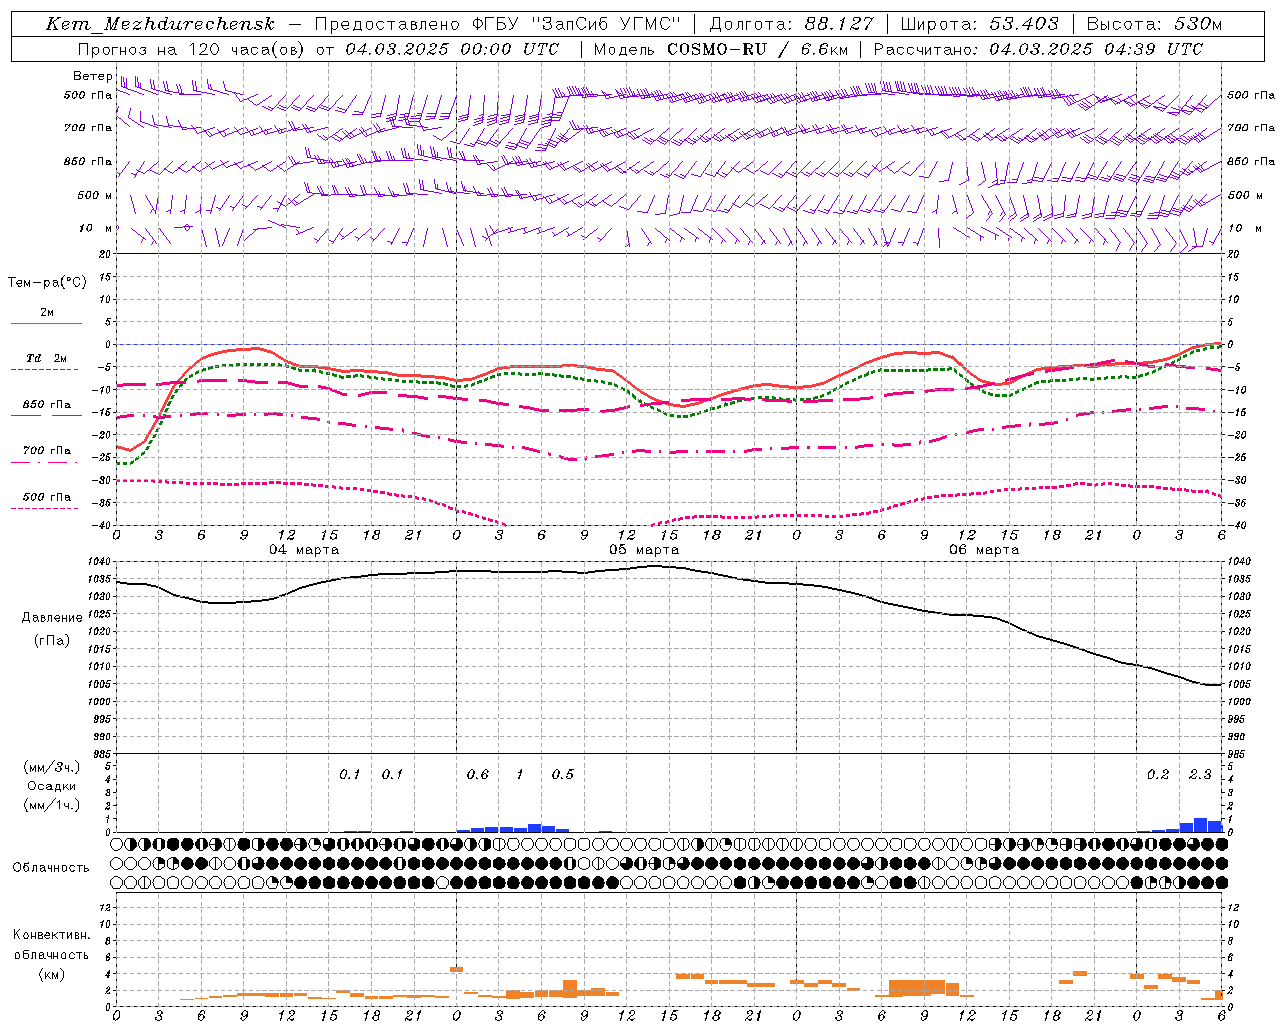The height and width of the screenshot is (1024, 1280).
Task: Click the date label 04 марта
Action: click(x=304, y=549)
